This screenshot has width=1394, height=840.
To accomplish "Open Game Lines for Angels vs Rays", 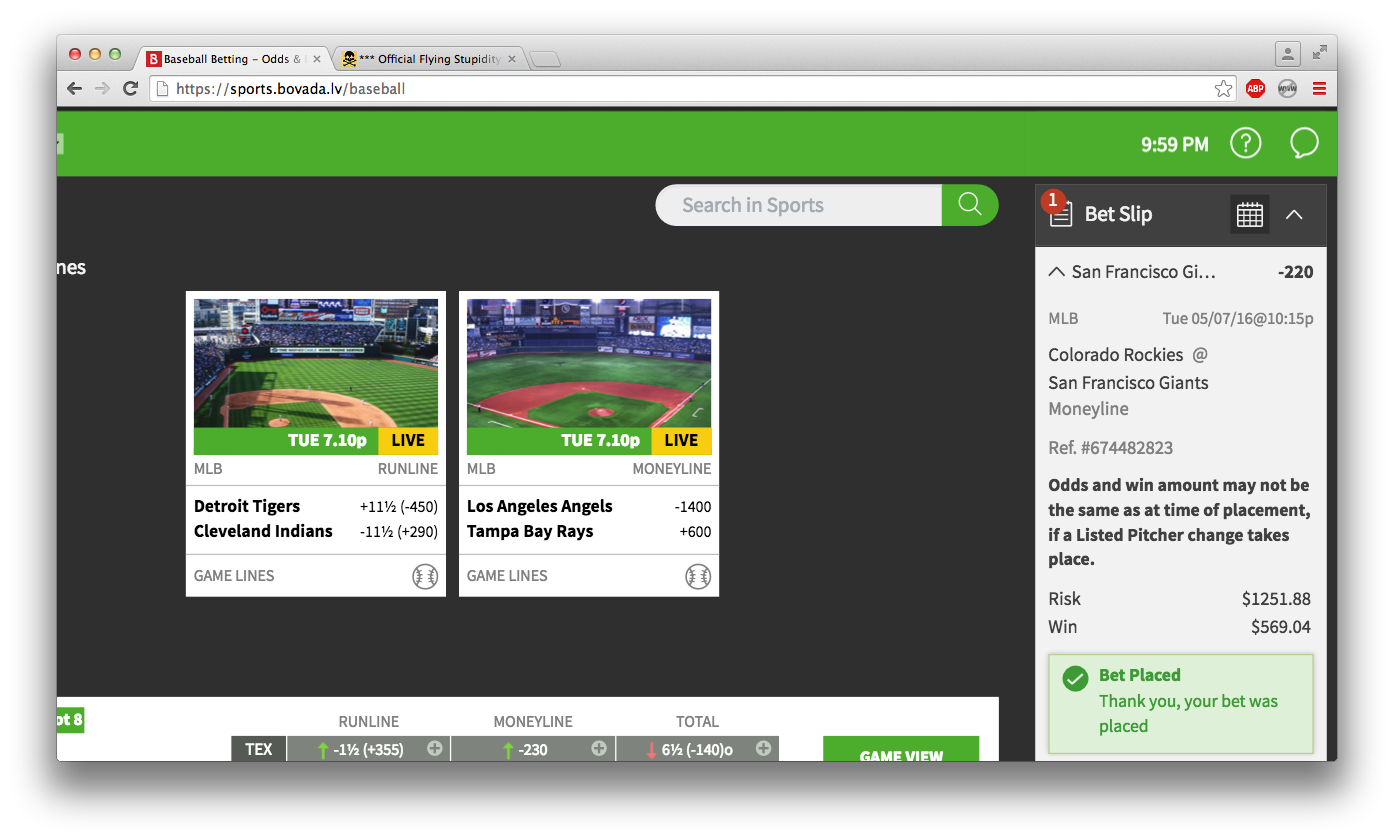I will click(x=507, y=576).
